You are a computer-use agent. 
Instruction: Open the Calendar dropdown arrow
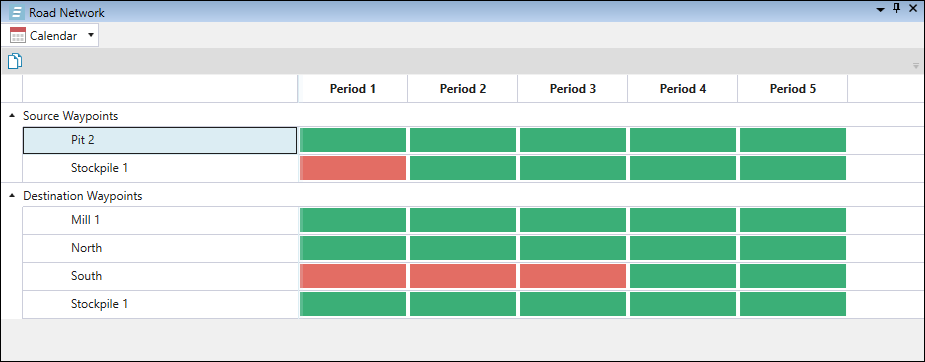(90, 35)
